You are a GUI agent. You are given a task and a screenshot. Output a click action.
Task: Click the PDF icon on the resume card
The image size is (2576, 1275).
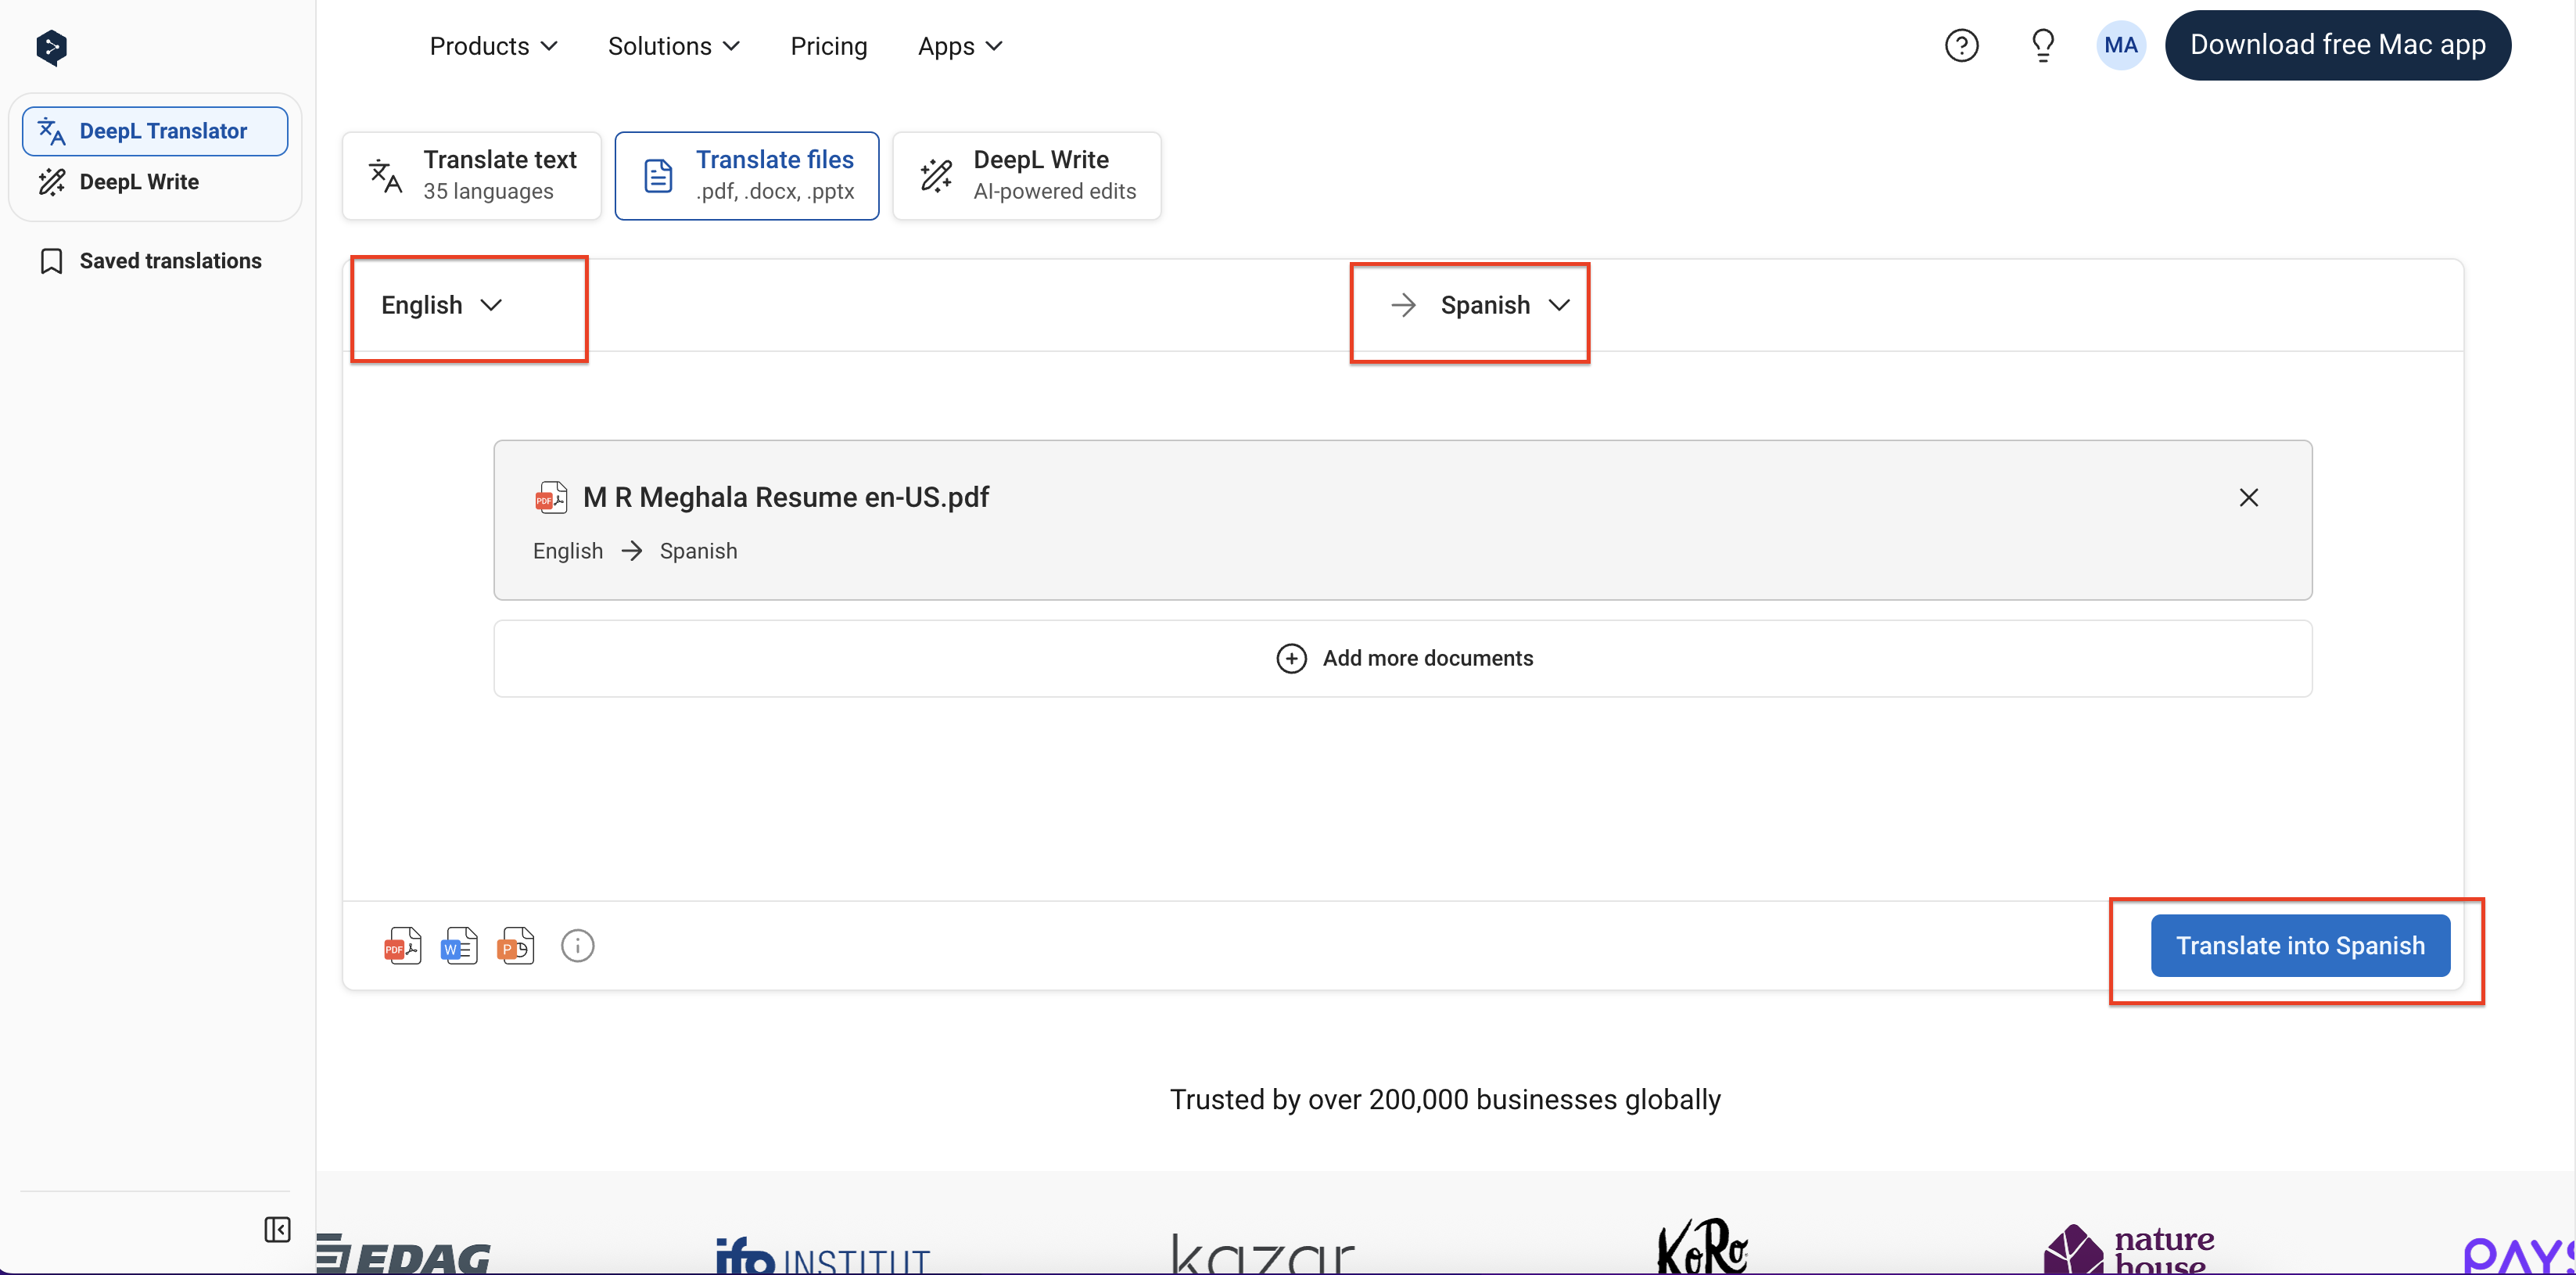[x=550, y=497]
